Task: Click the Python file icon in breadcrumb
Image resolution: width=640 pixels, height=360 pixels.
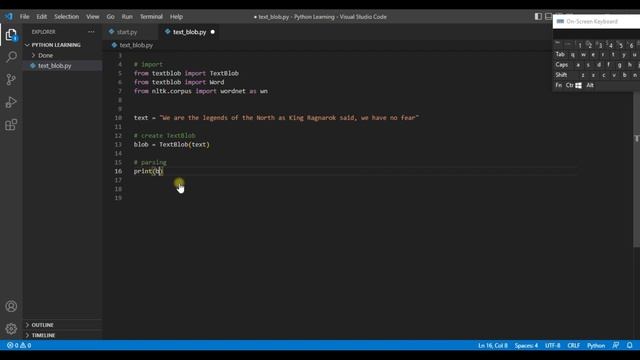Action: tap(114, 45)
